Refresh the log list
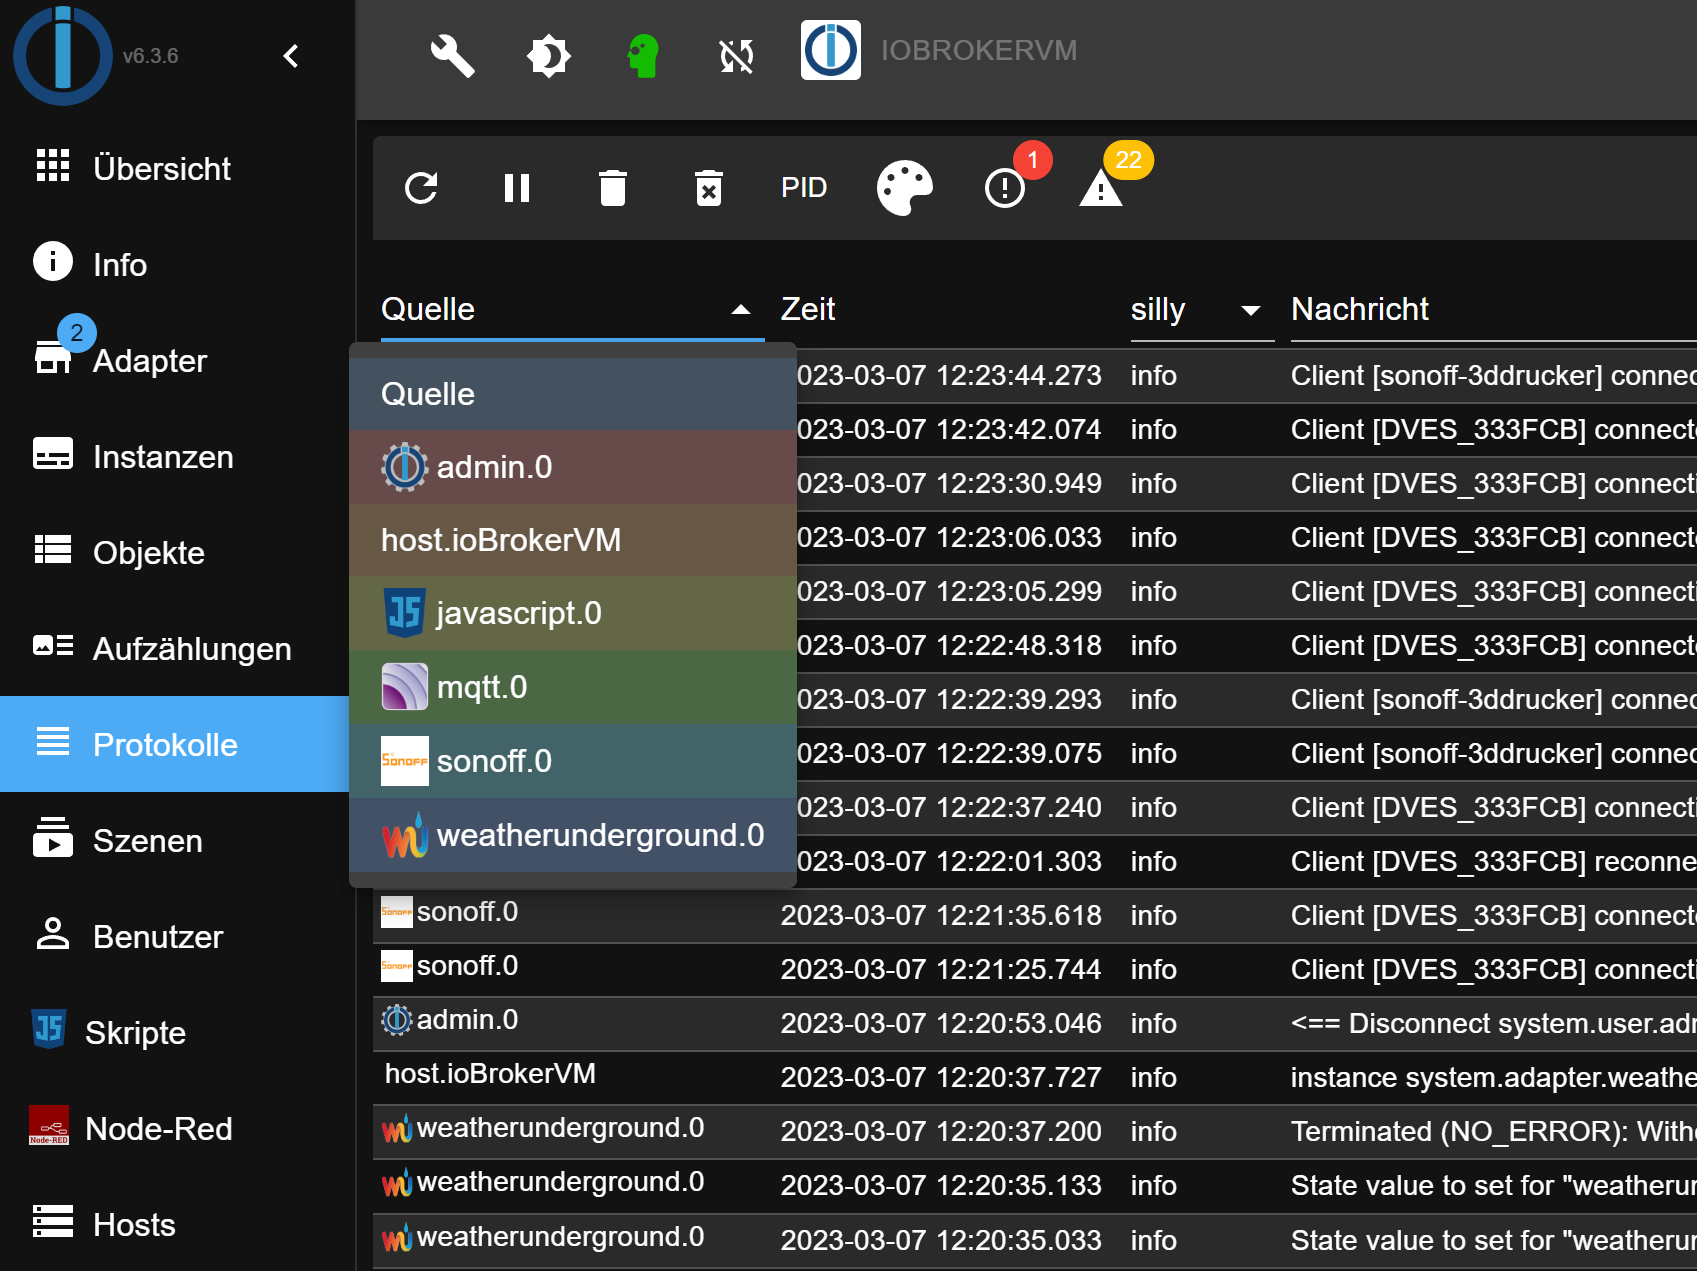This screenshot has width=1697, height=1271. point(421,188)
